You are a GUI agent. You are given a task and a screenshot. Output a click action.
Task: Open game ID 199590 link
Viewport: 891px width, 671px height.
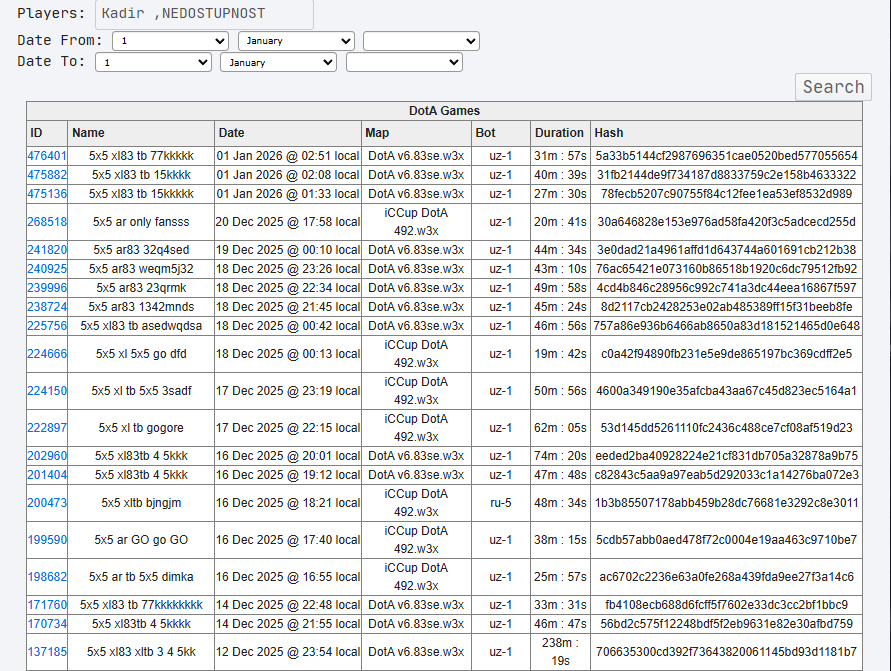coord(47,540)
